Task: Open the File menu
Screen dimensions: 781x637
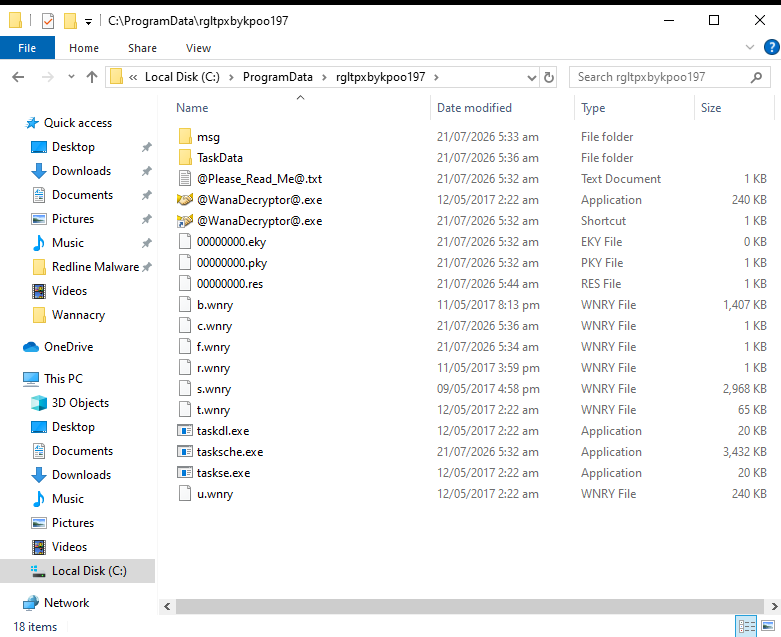Action: tap(27, 48)
